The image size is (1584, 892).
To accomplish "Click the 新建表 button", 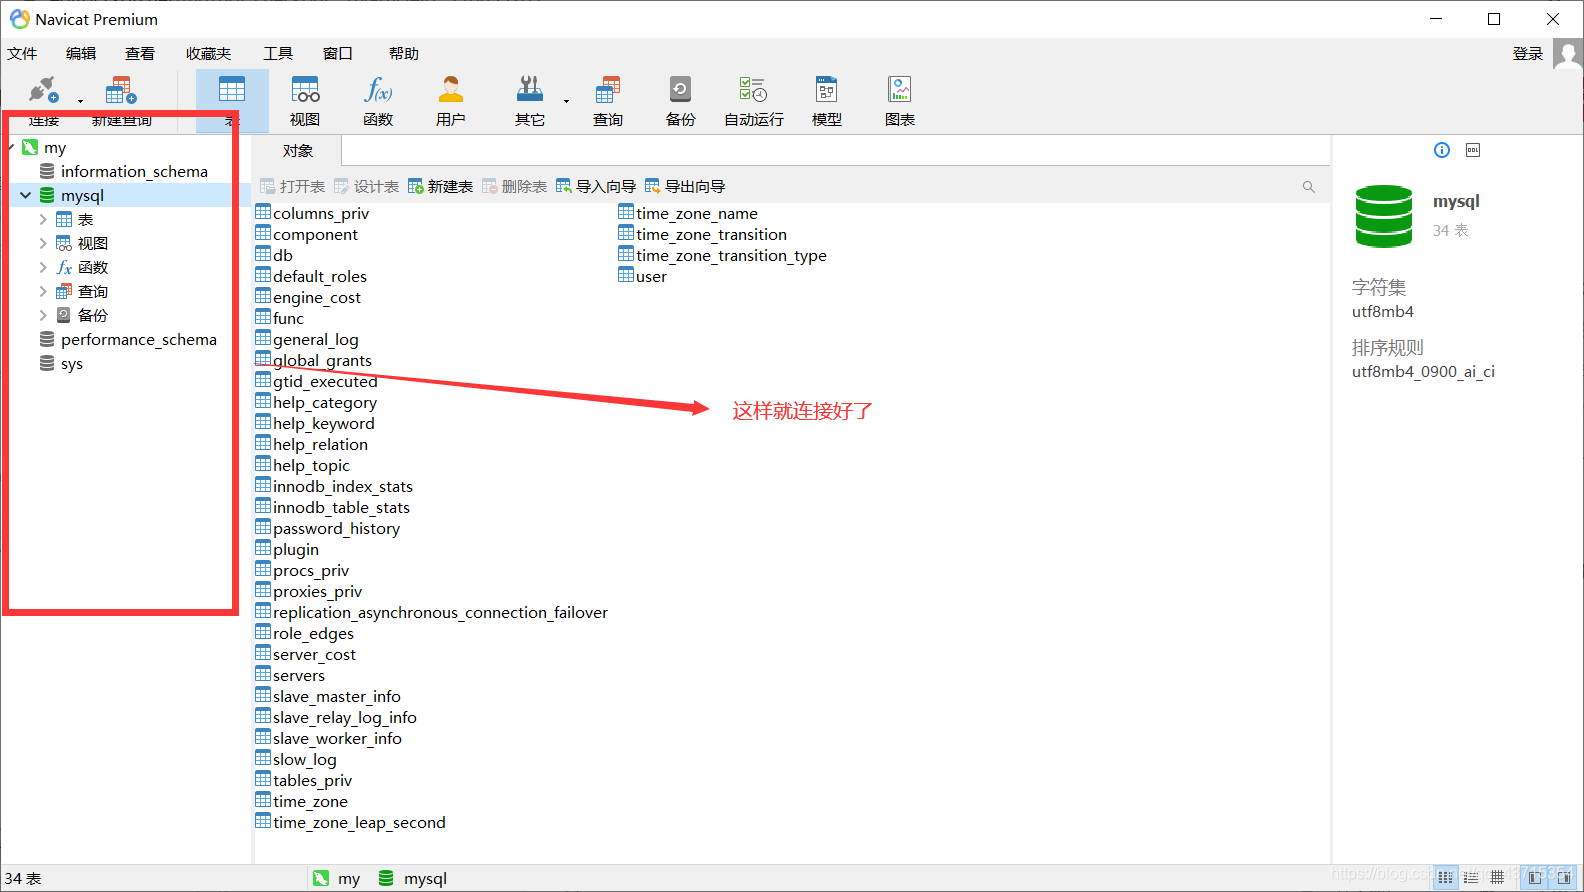I will (x=440, y=187).
